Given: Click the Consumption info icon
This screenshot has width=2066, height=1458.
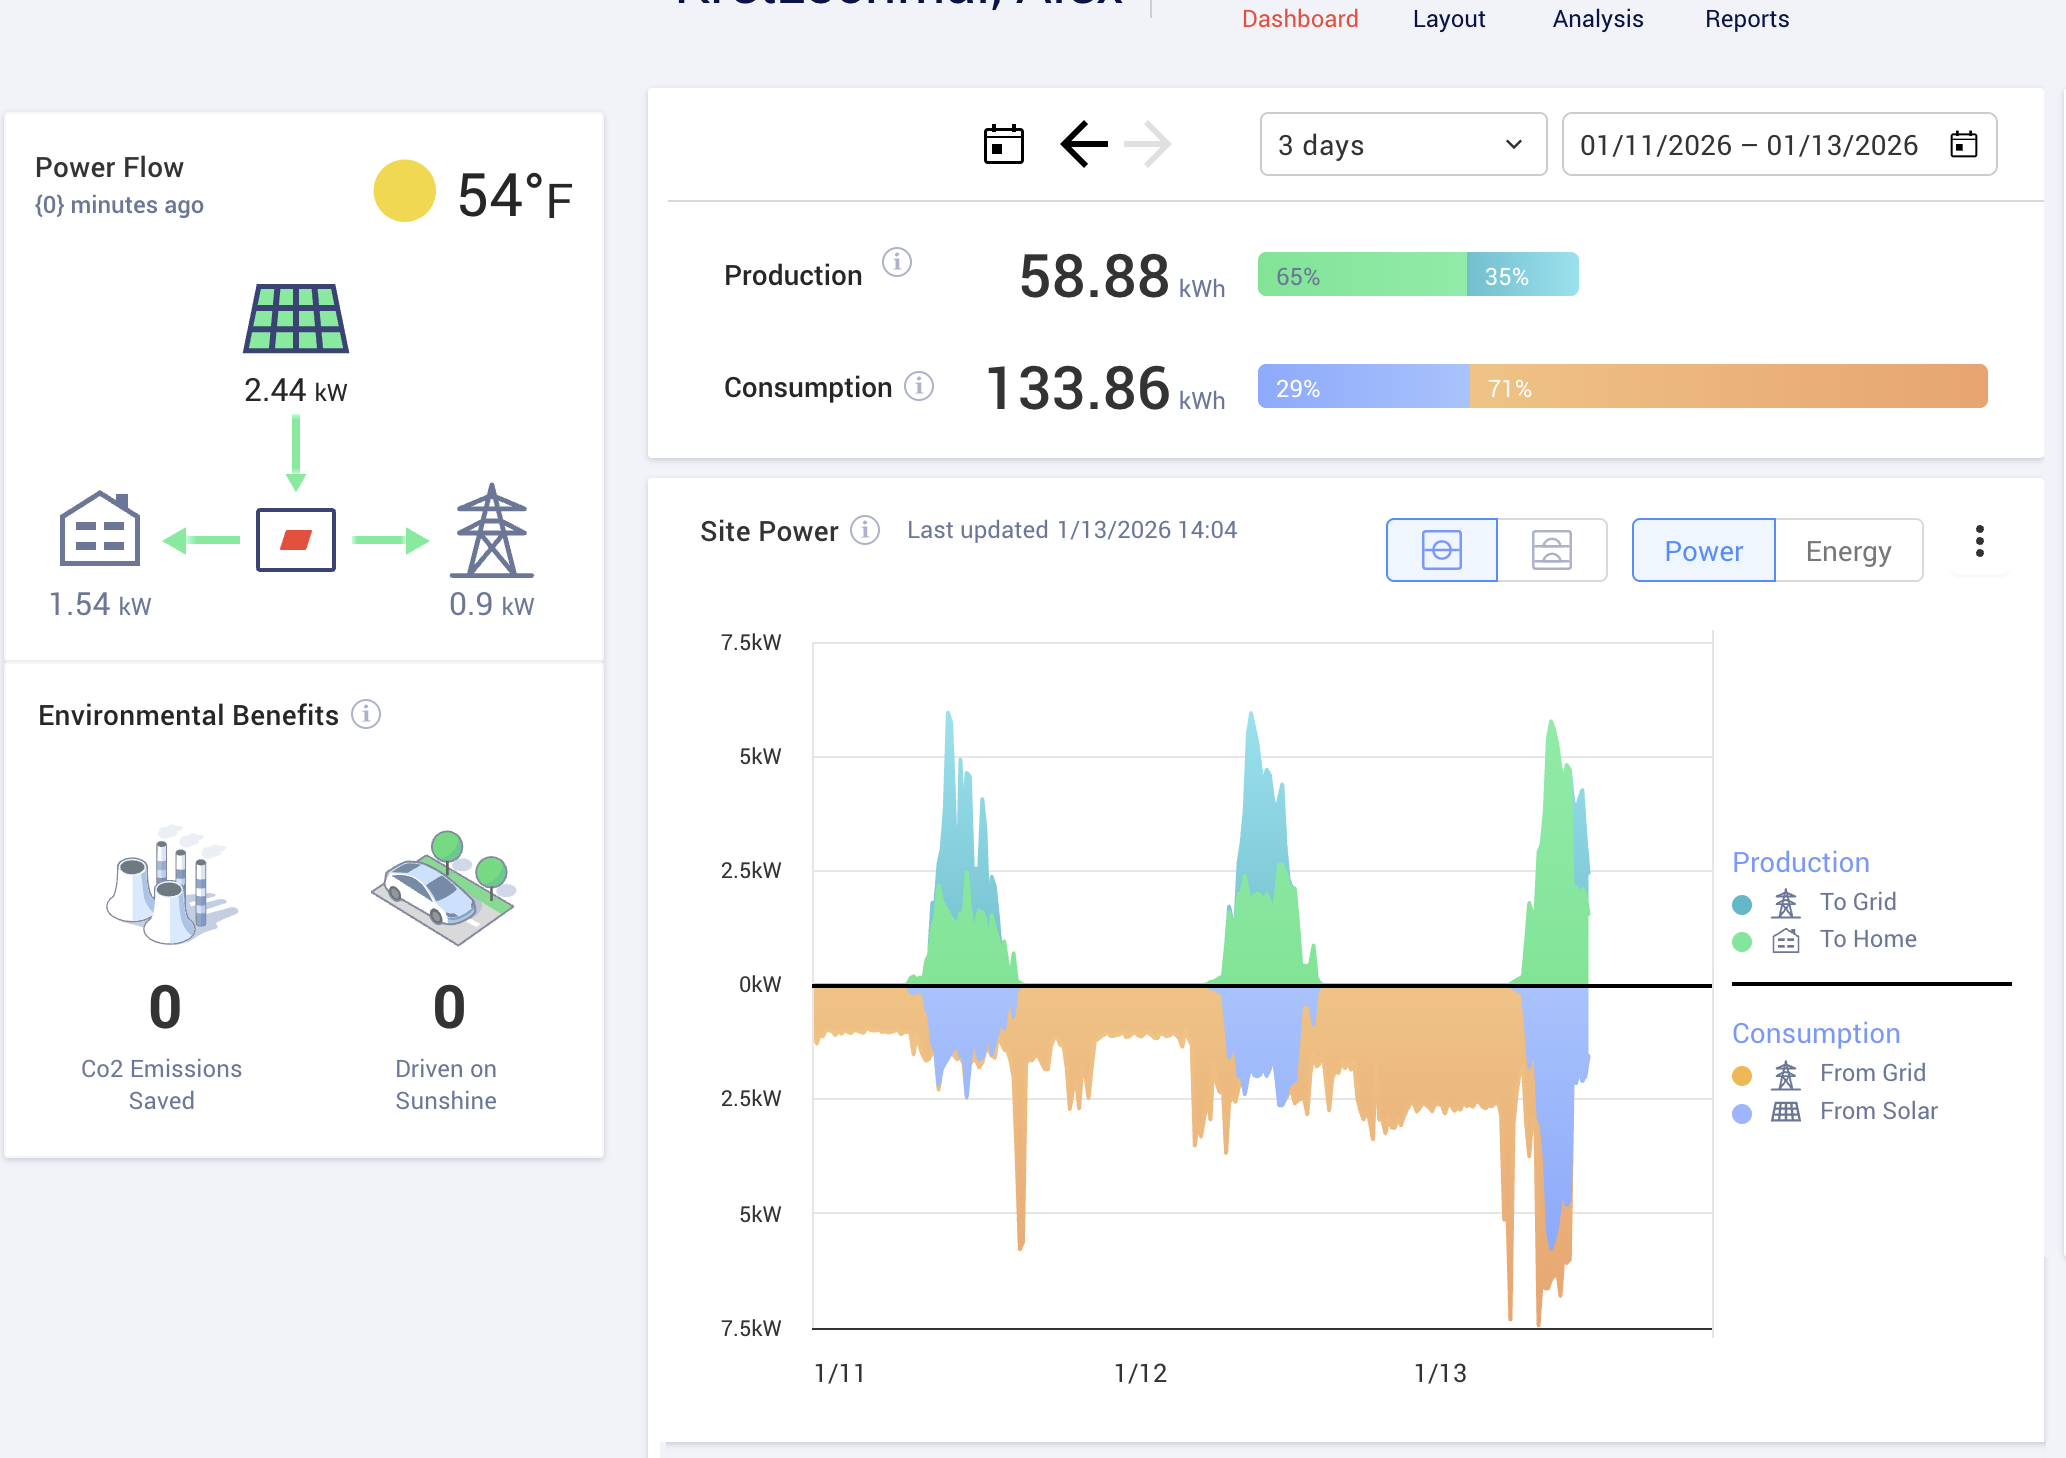Looking at the screenshot, I should tap(919, 386).
